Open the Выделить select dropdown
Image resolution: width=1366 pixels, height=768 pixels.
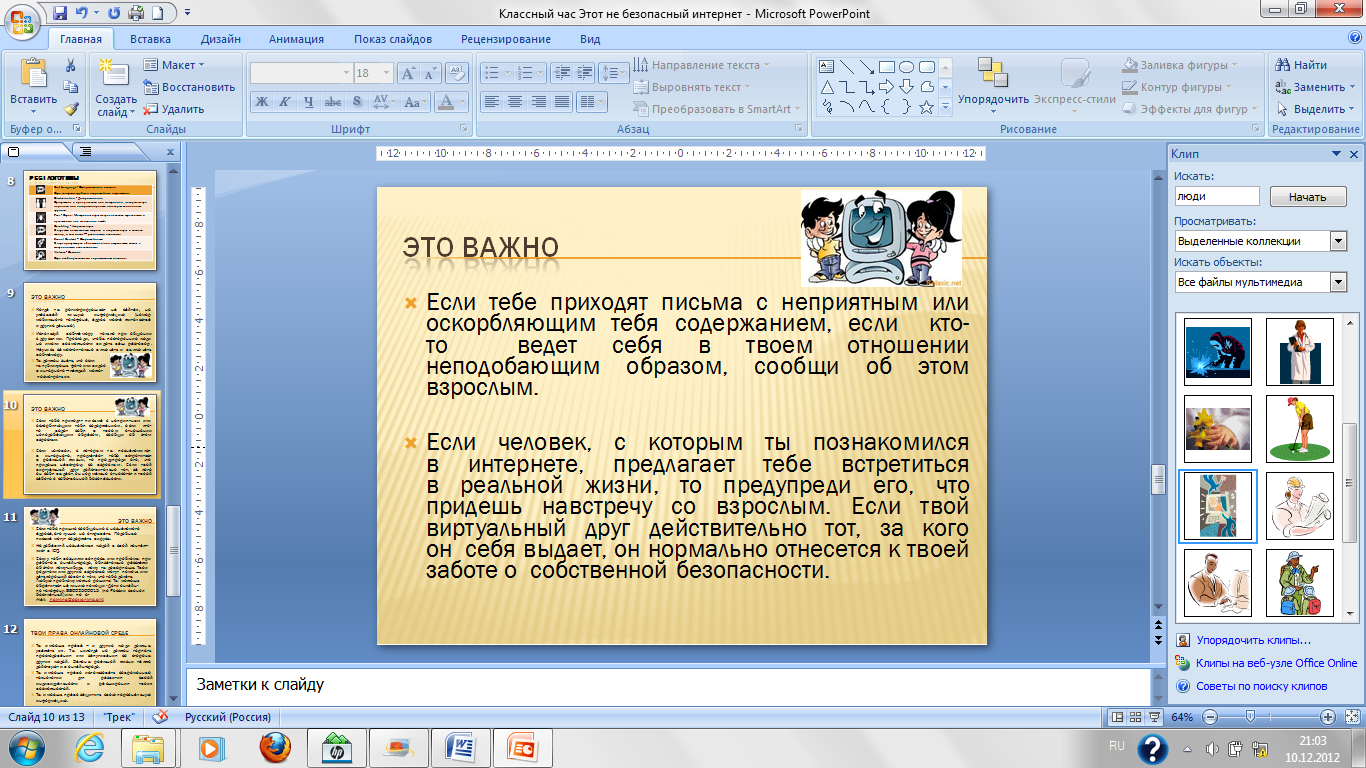coord(1316,109)
